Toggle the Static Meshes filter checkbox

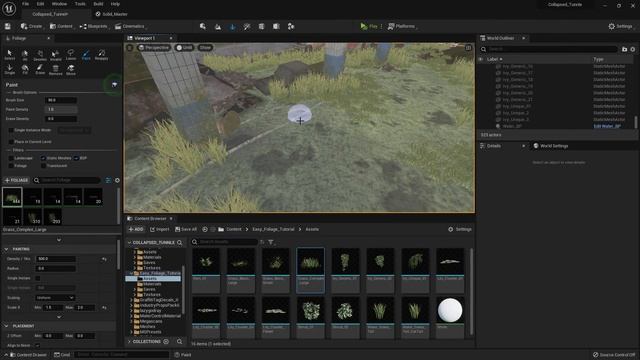(x=43, y=158)
